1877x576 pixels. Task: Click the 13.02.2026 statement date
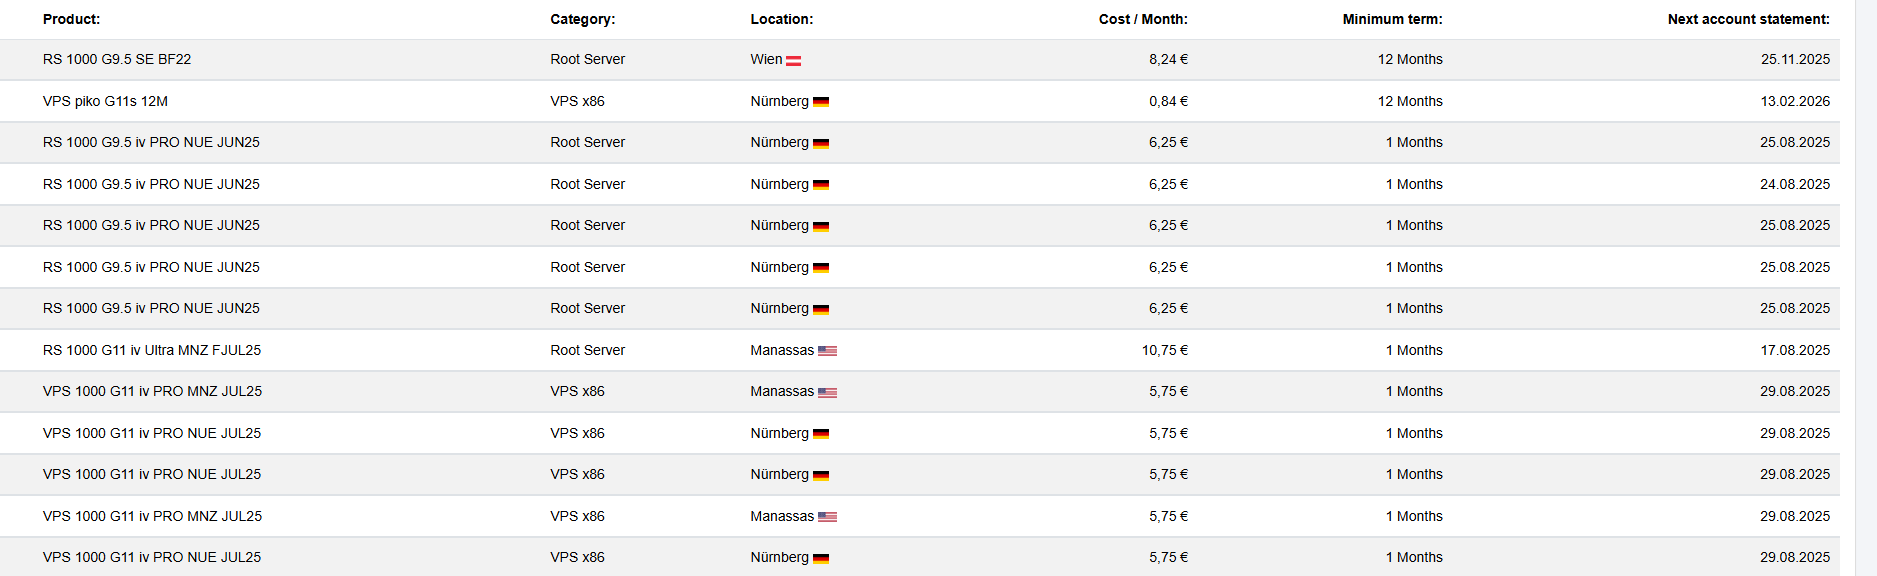[x=1795, y=101]
